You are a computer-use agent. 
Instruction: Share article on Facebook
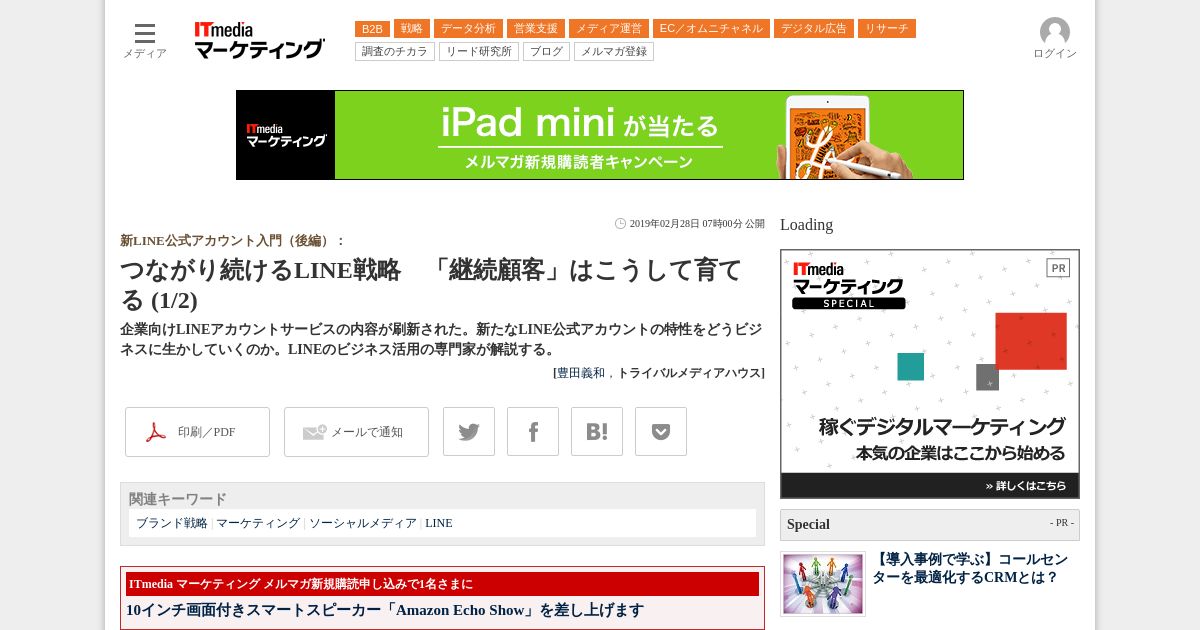pyautogui.click(x=533, y=432)
